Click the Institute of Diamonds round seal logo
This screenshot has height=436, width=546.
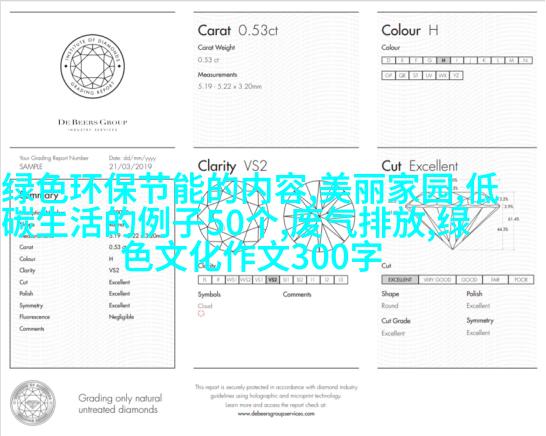point(92,66)
